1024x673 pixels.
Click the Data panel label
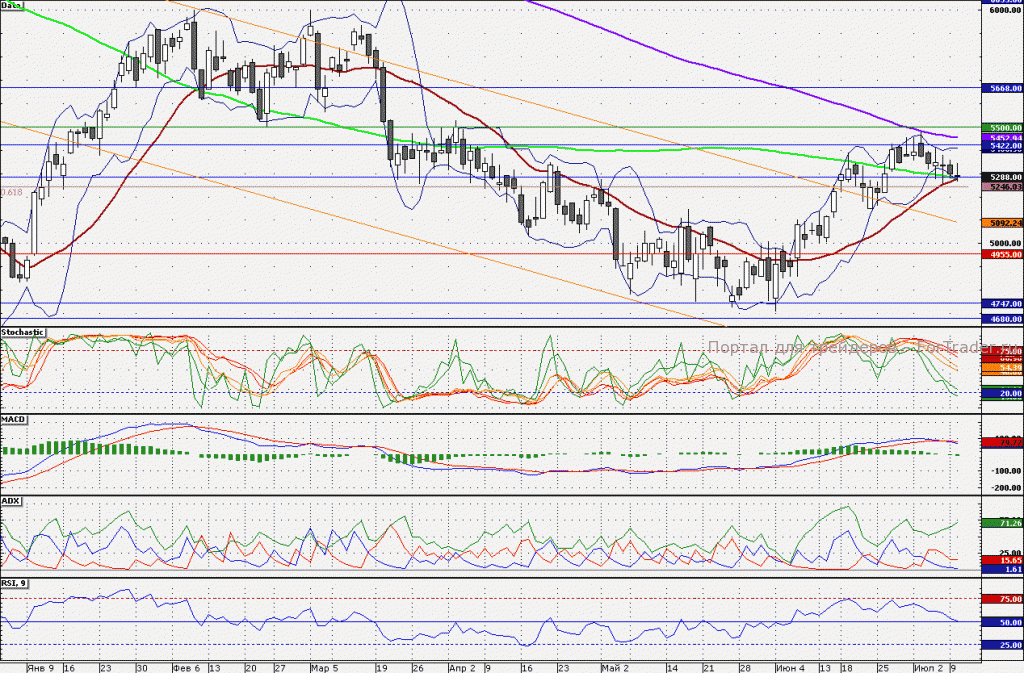click(12, 5)
